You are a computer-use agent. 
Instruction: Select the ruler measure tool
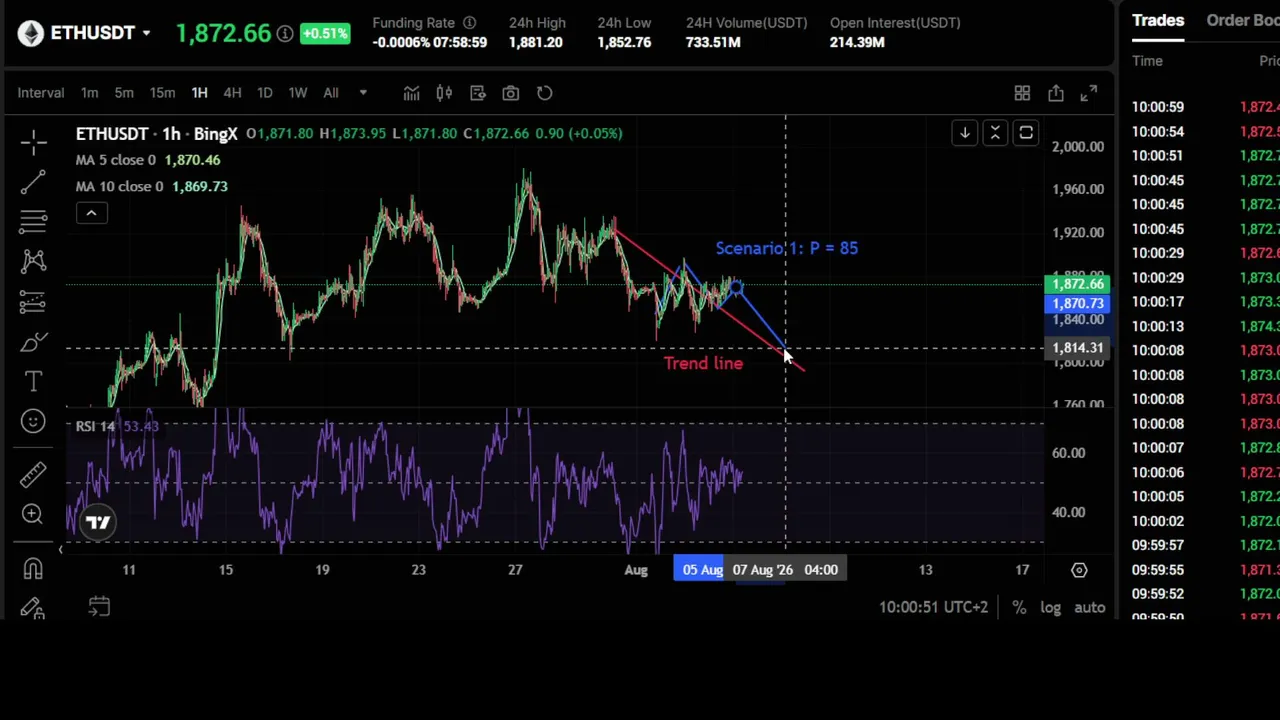click(33, 473)
